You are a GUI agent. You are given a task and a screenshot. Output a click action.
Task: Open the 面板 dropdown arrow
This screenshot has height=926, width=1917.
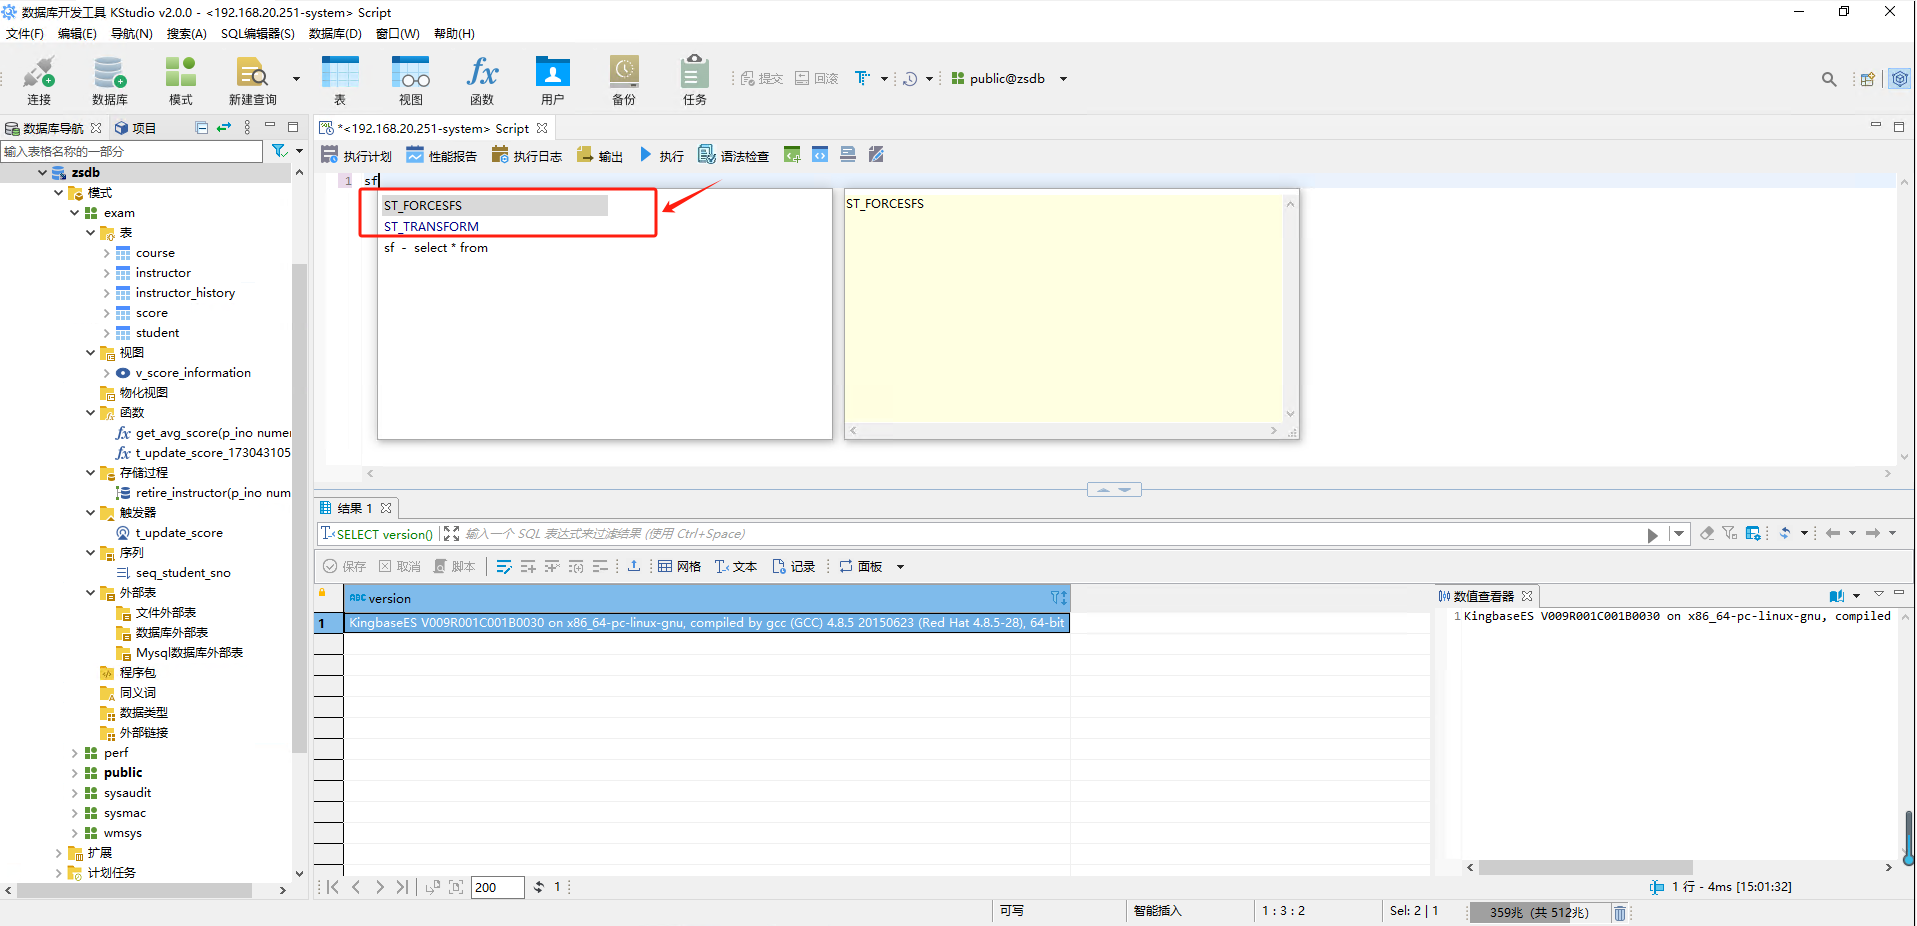900,567
